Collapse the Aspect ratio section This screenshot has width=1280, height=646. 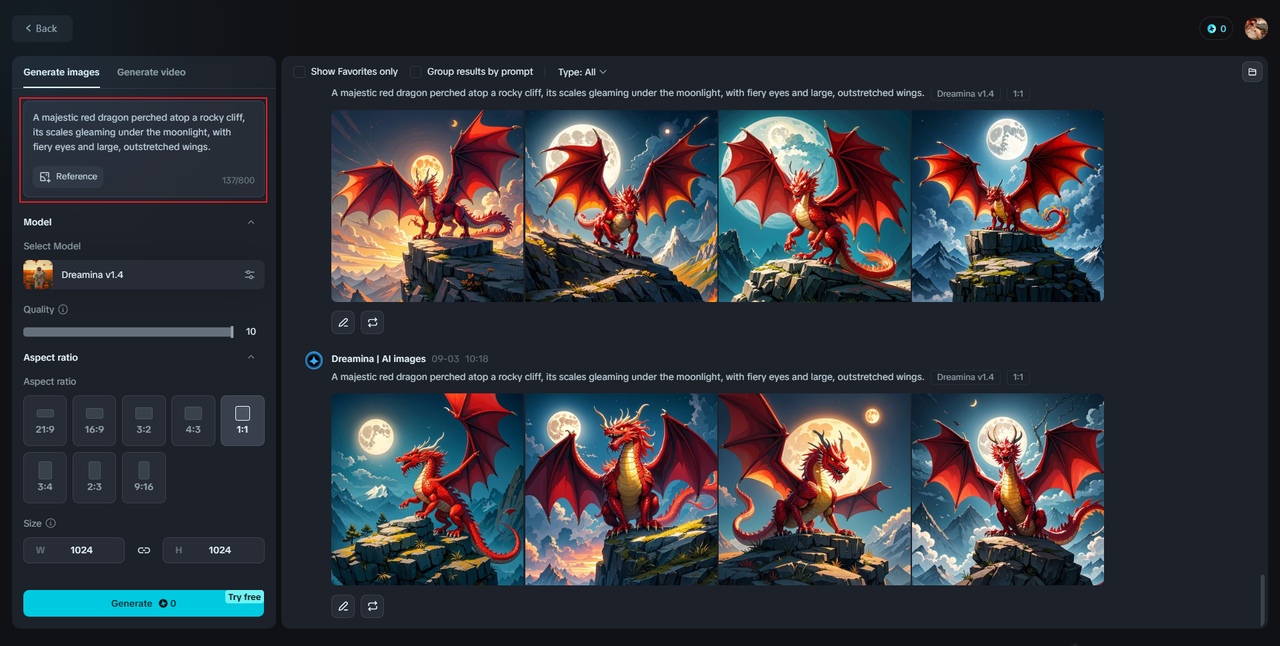(x=251, y=358)
